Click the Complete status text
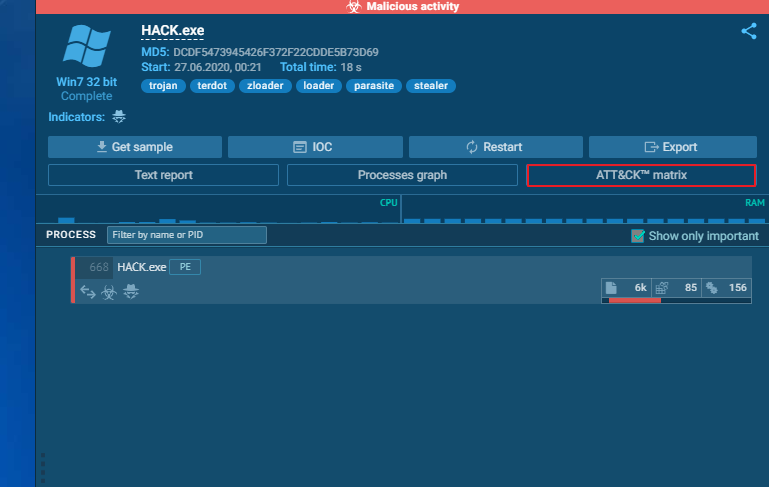 point(87,96)
